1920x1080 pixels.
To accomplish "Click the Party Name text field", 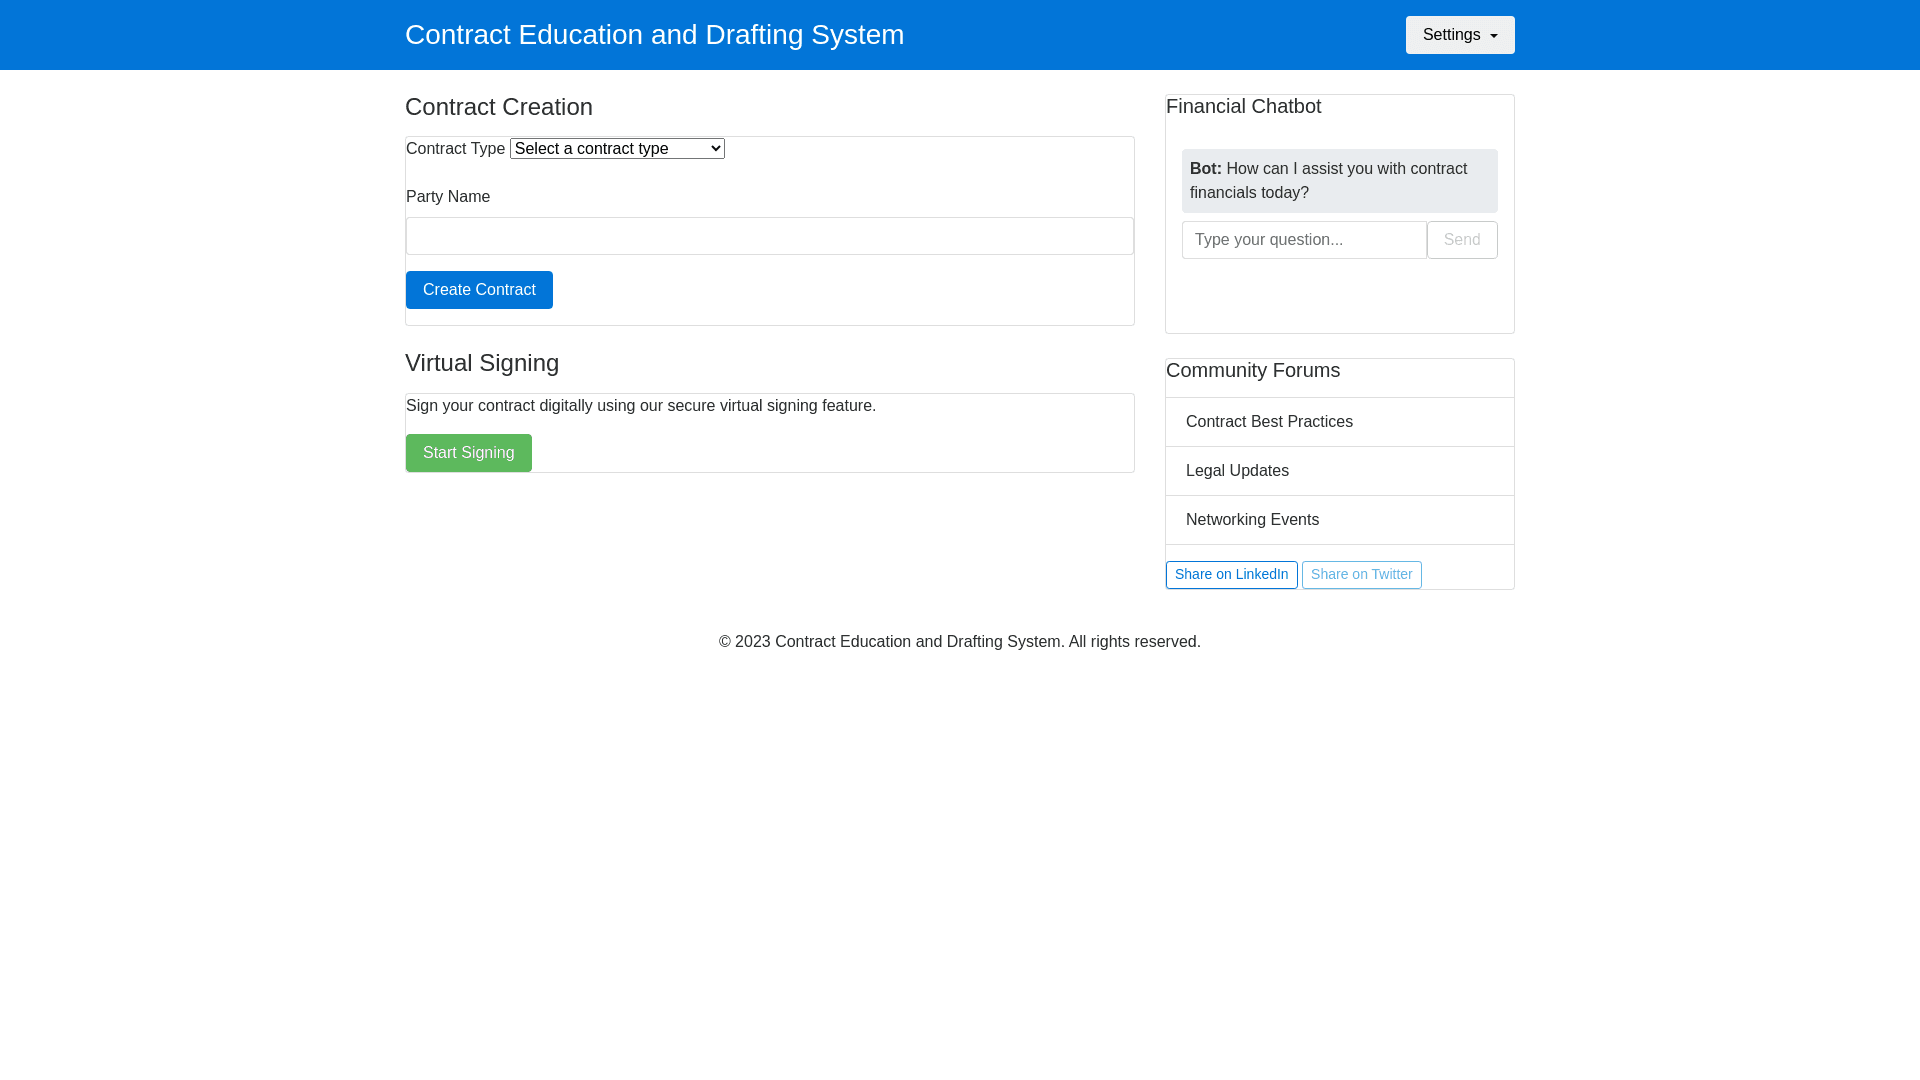I will pyautogui.click(x=769, y=236).
